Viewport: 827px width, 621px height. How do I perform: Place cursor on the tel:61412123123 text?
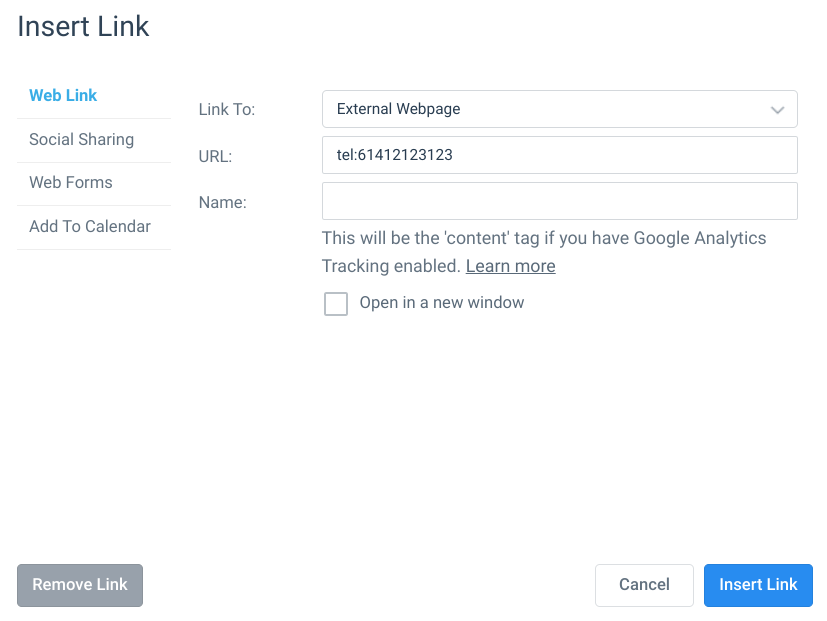[395, 155]
